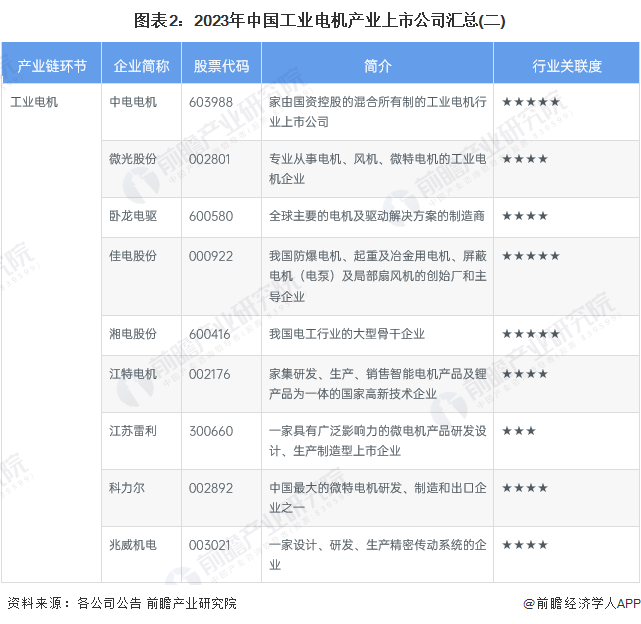Click the description '全球主要的电机及驱动解决方案的制造商'
Viewport: 641px width, 624px height.
click(x=377, y=215)
